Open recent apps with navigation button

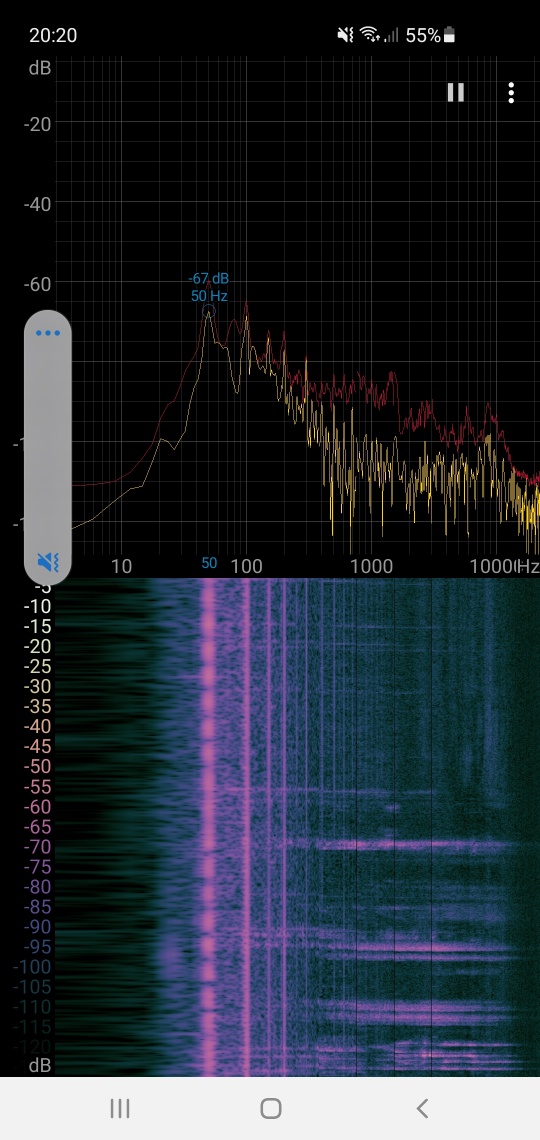(x=120, y=1108)
